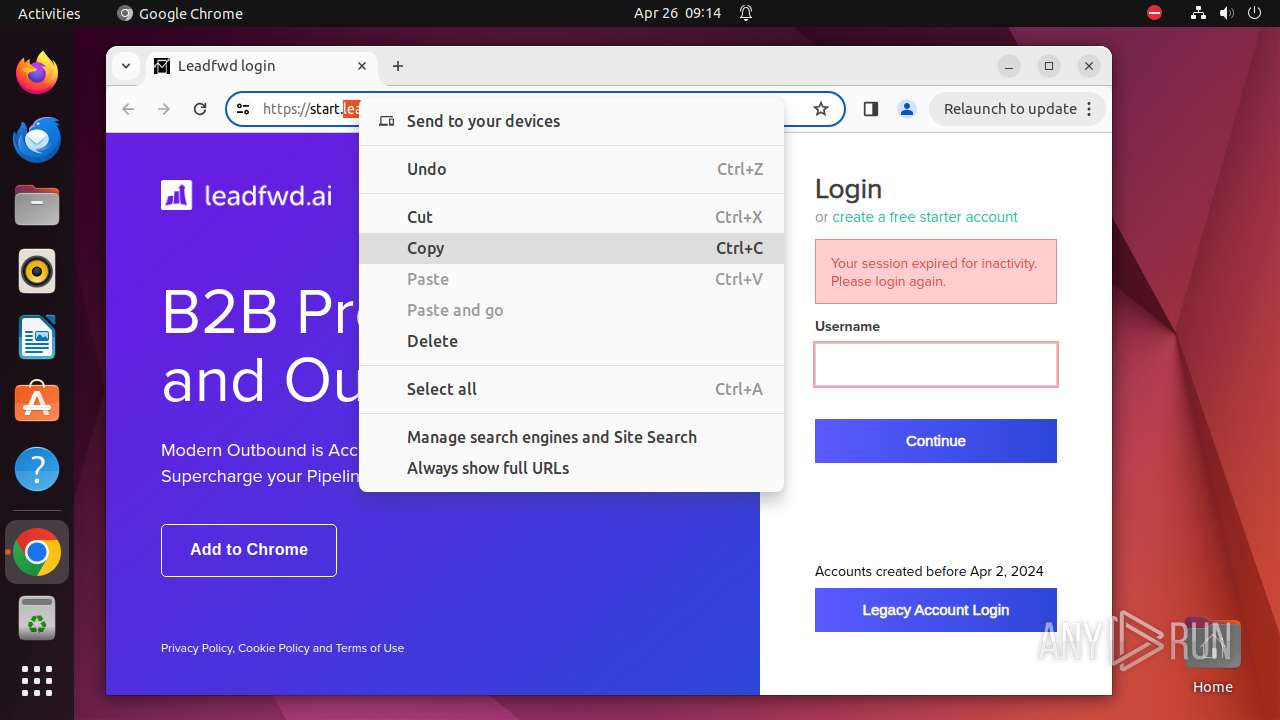Open a new tab with plus button

pyautogui.click(x=398, y=66)
